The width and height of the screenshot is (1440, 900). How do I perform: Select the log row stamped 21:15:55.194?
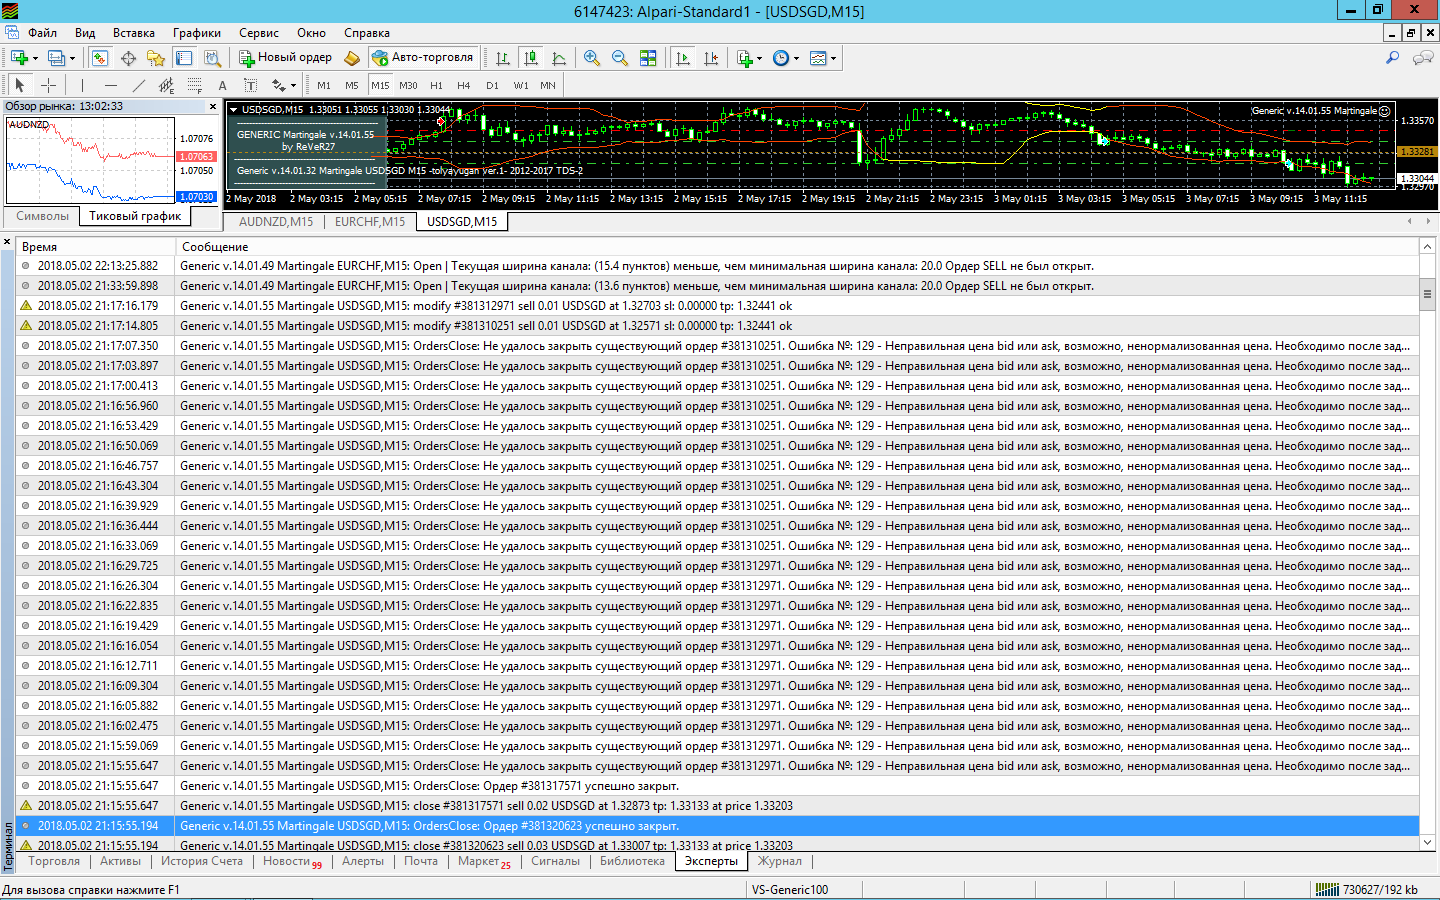pos(717,826)
